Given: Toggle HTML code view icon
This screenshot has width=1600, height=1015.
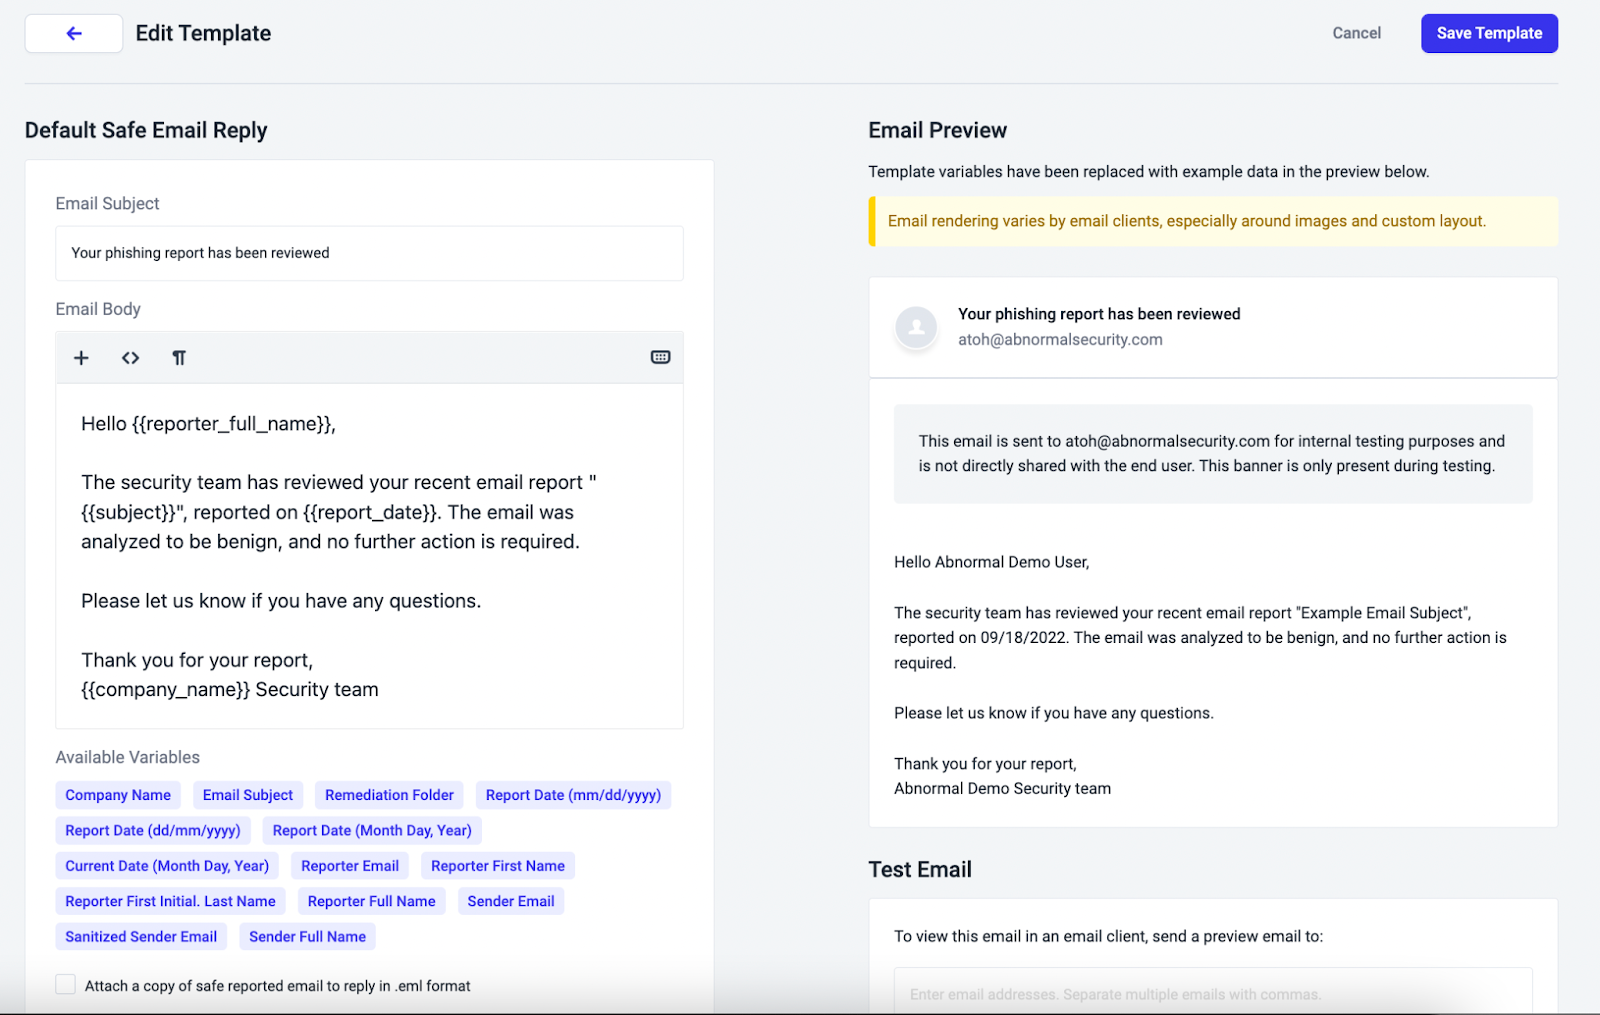Looking at the screenshot, I should pos(131,358).
